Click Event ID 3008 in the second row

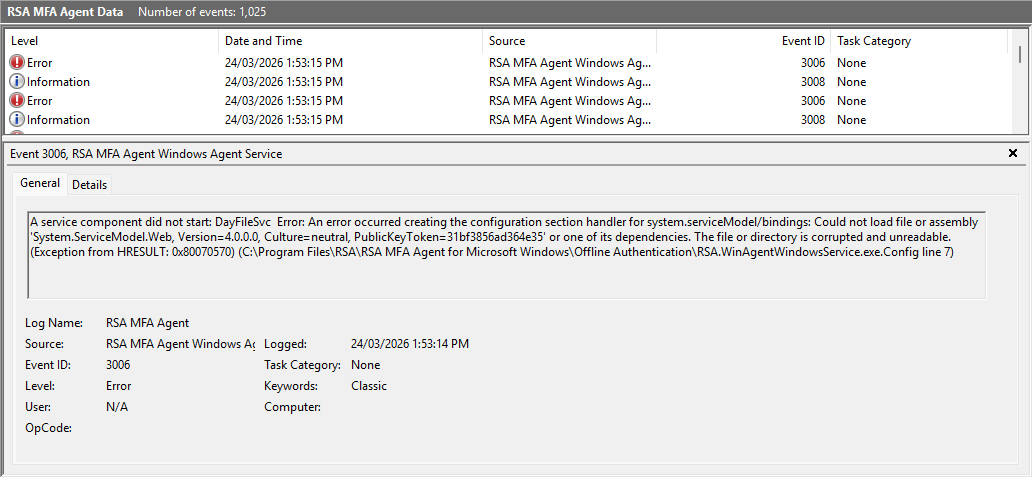(x=813, y=82)
